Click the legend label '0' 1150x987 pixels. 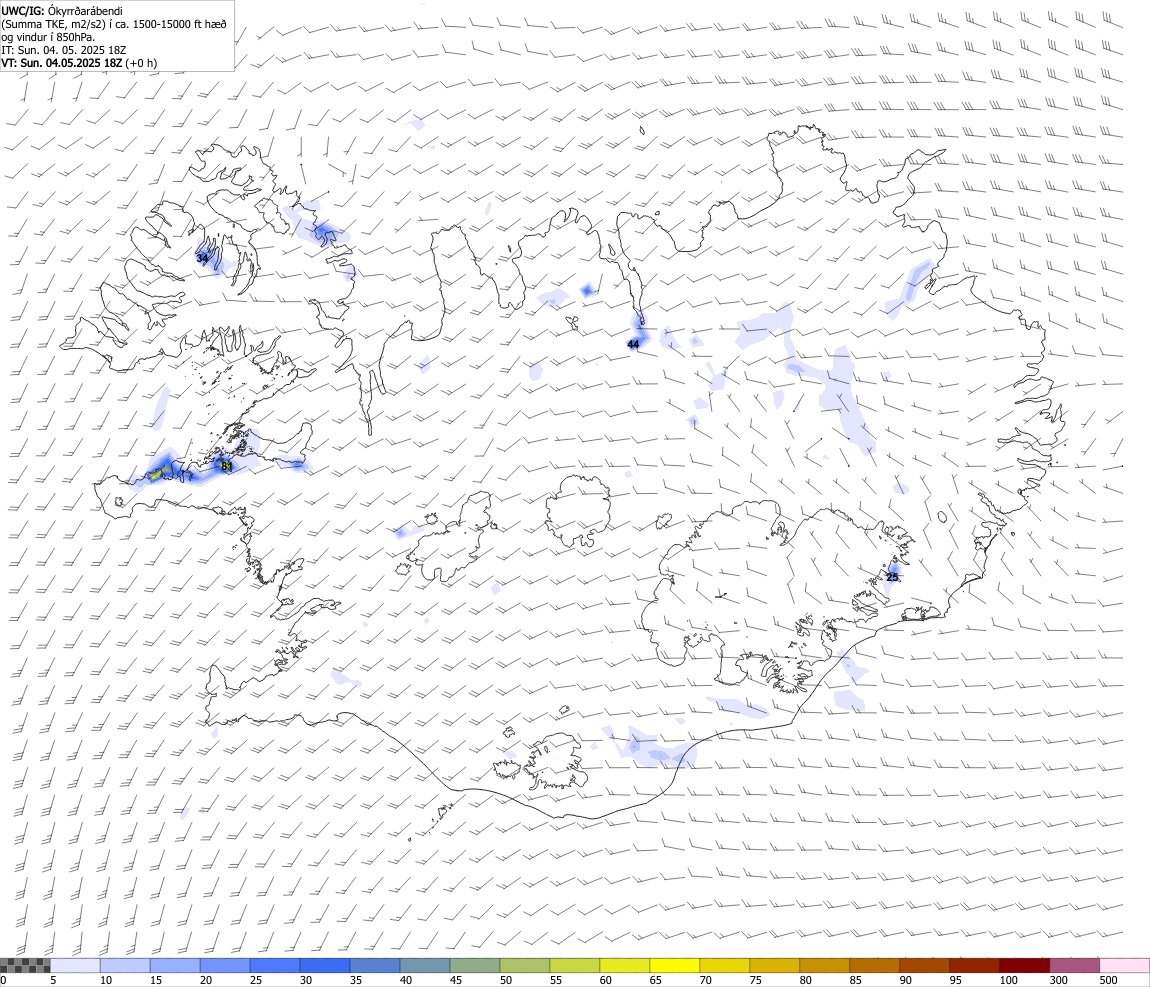[x=4, y=980]
